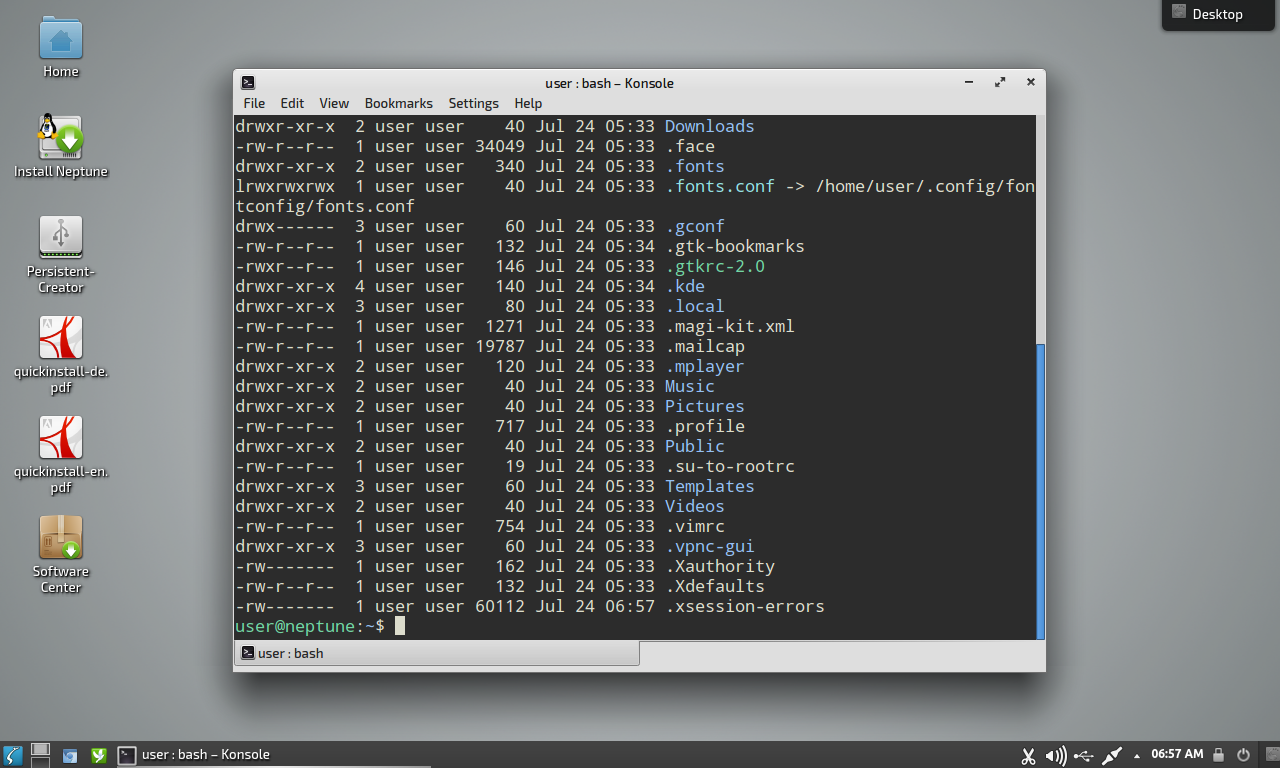Click the Pictures directory name
This screenshot has width=1280, height=768.
(x=704, y=406)
